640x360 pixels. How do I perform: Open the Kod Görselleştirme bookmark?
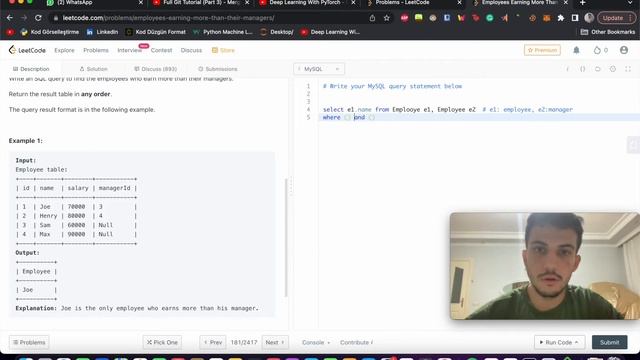pyautogui.click(x=49, y=32)
